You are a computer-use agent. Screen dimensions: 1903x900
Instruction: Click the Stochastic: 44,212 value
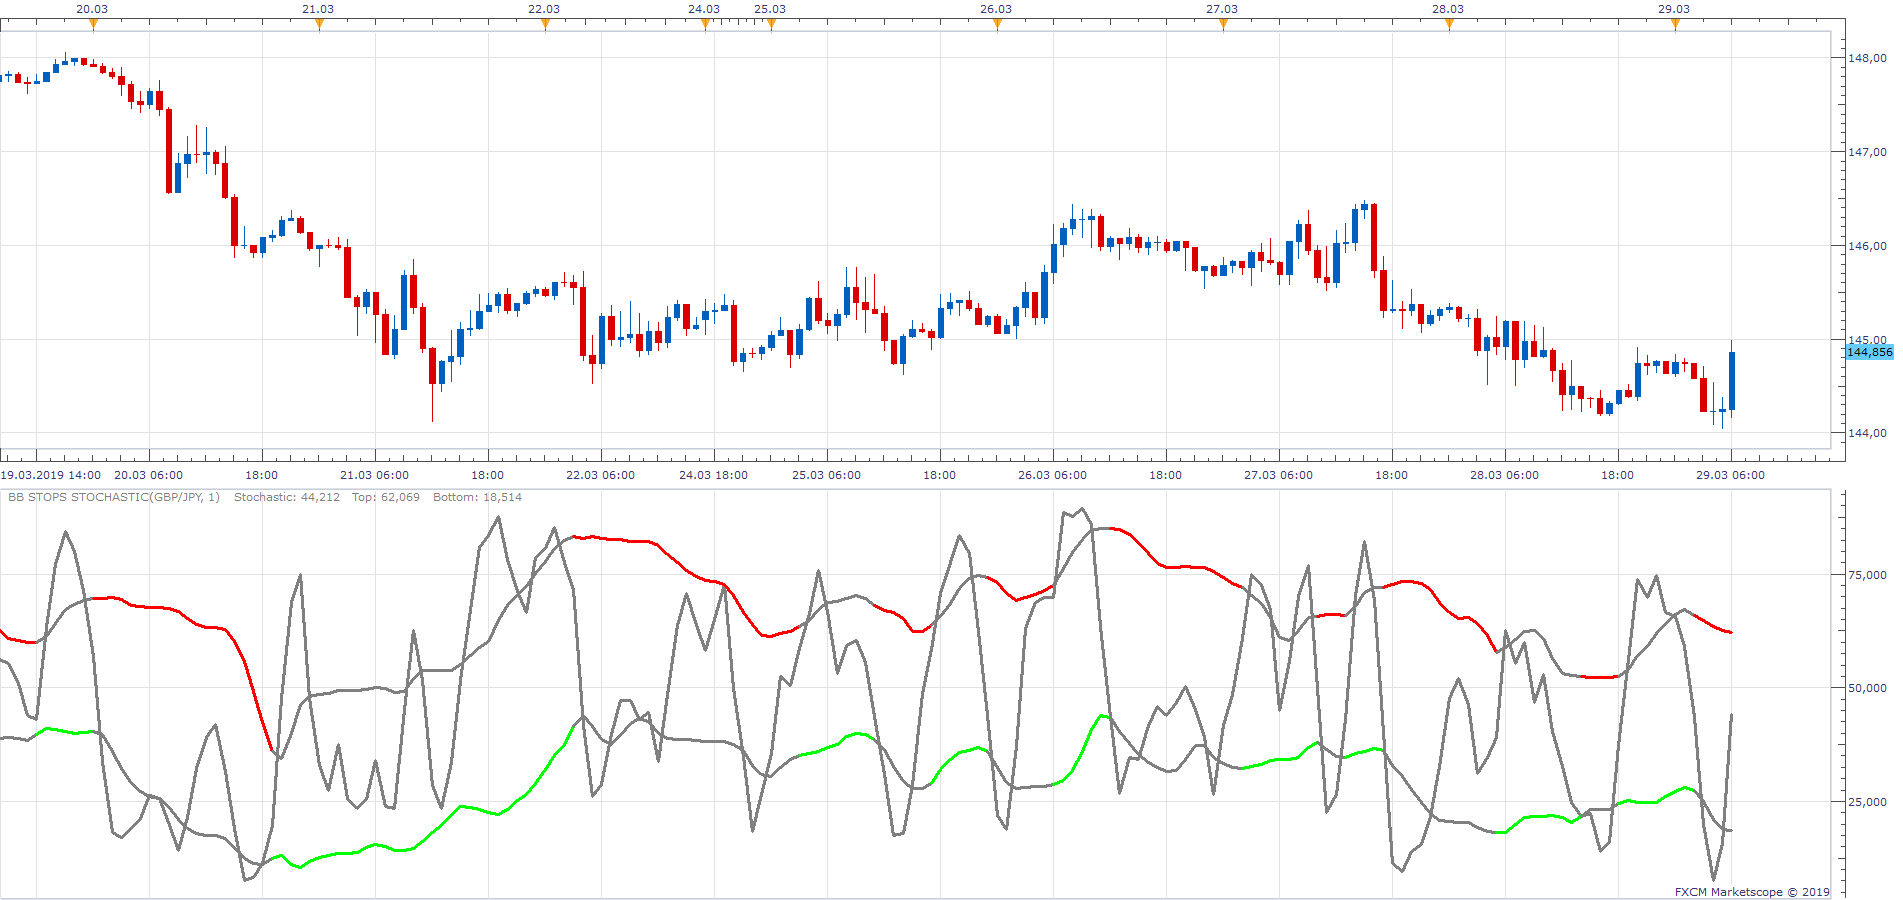(x=287, y=497)
